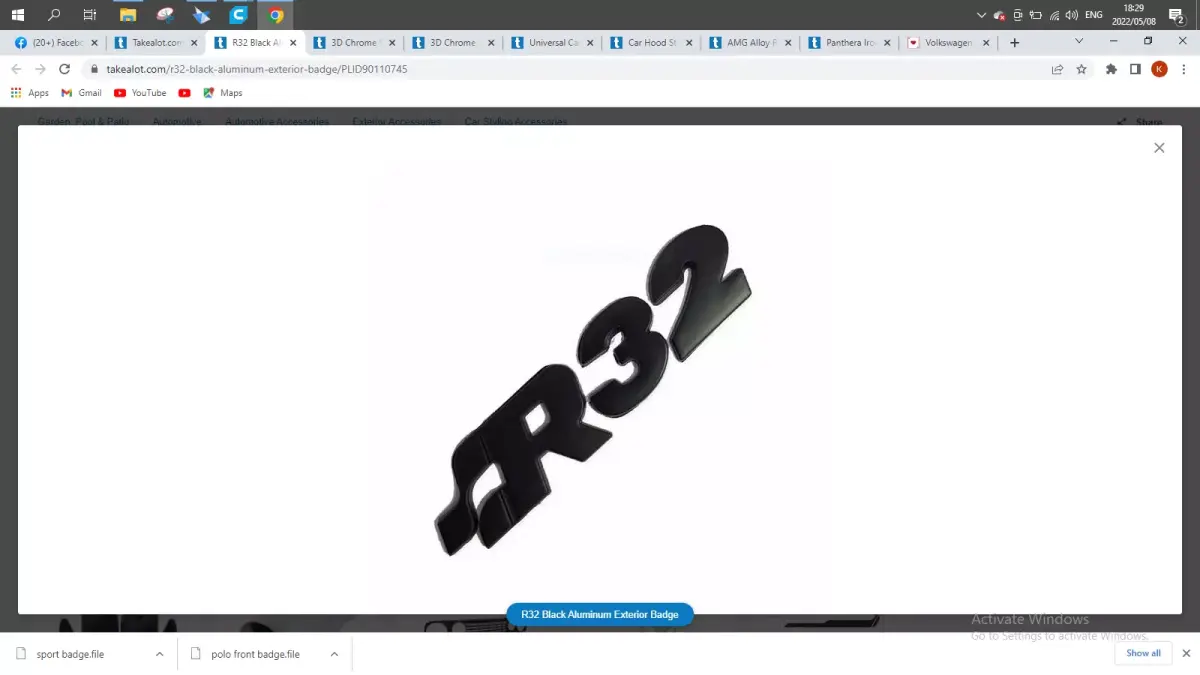Image resolution: width=1200 pixels, height=675 pixels.
Task: Click the R32 Black Aluminum Exterior Badge label
Action: (x=600, y=615)
